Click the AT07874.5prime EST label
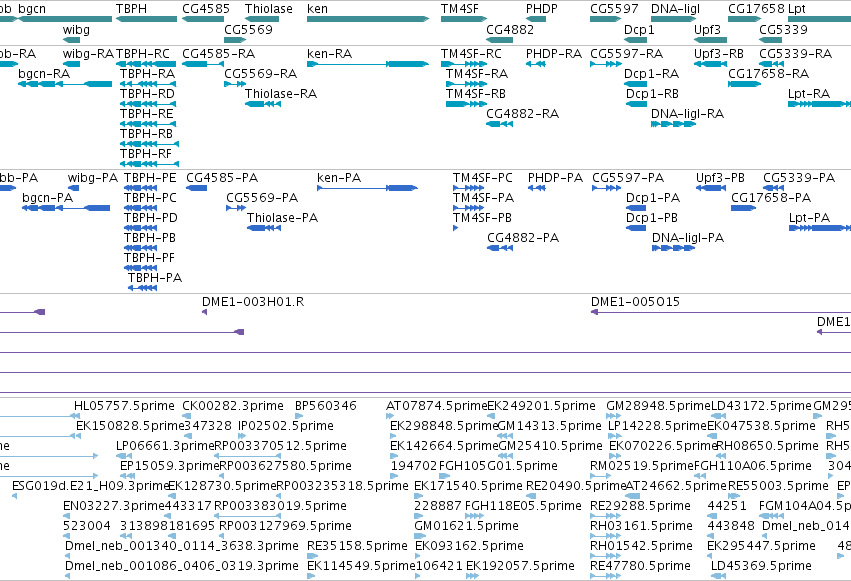Screen dimensions: 851x581 (437, 406)
